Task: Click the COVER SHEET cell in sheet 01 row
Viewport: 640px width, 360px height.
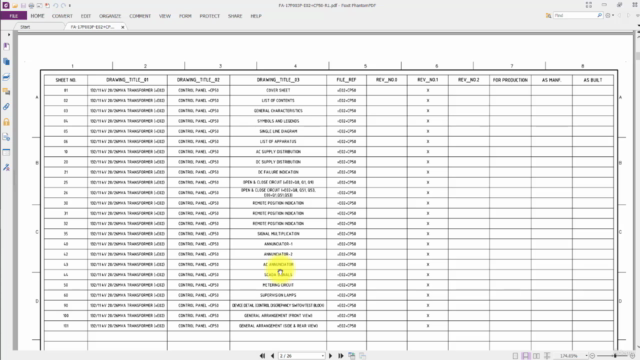Action: [278, 90]
